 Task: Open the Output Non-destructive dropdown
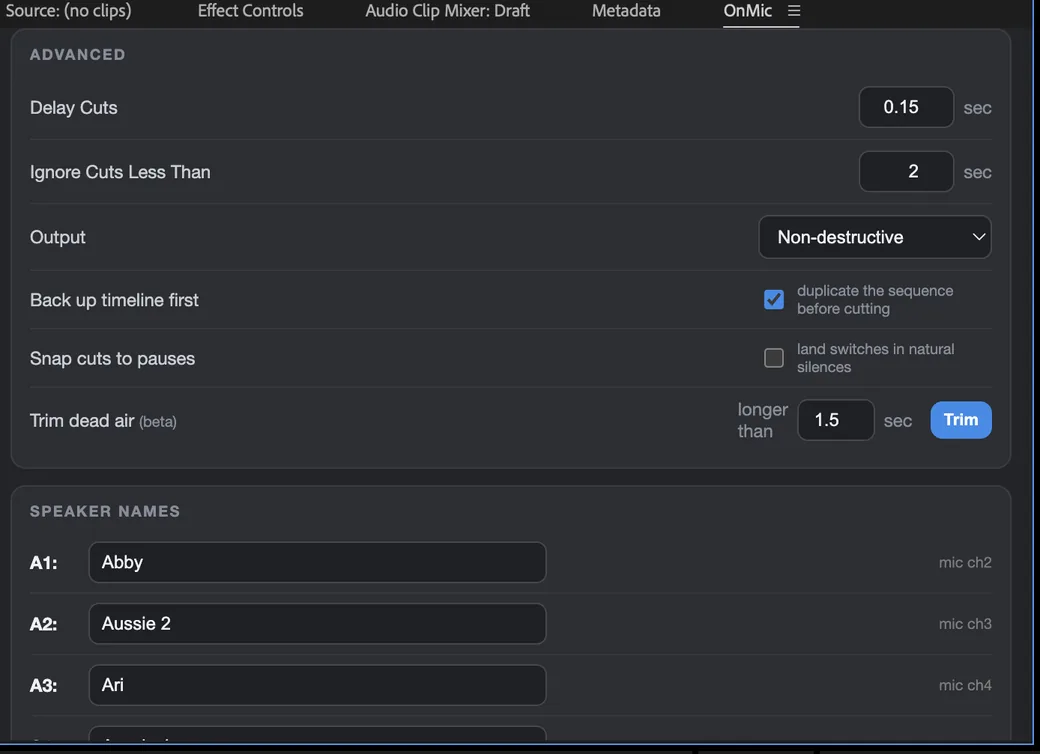(875, 237)
